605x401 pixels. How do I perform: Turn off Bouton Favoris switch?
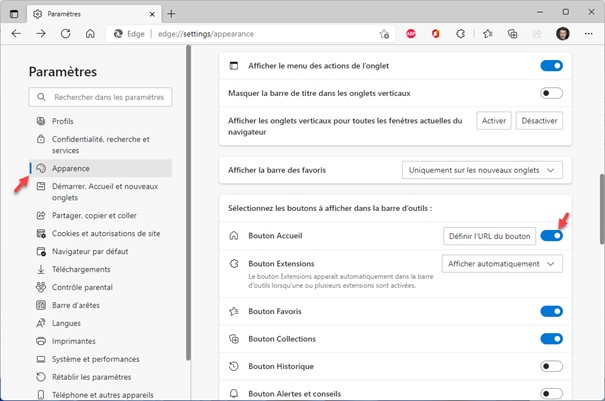coord(551,311)
